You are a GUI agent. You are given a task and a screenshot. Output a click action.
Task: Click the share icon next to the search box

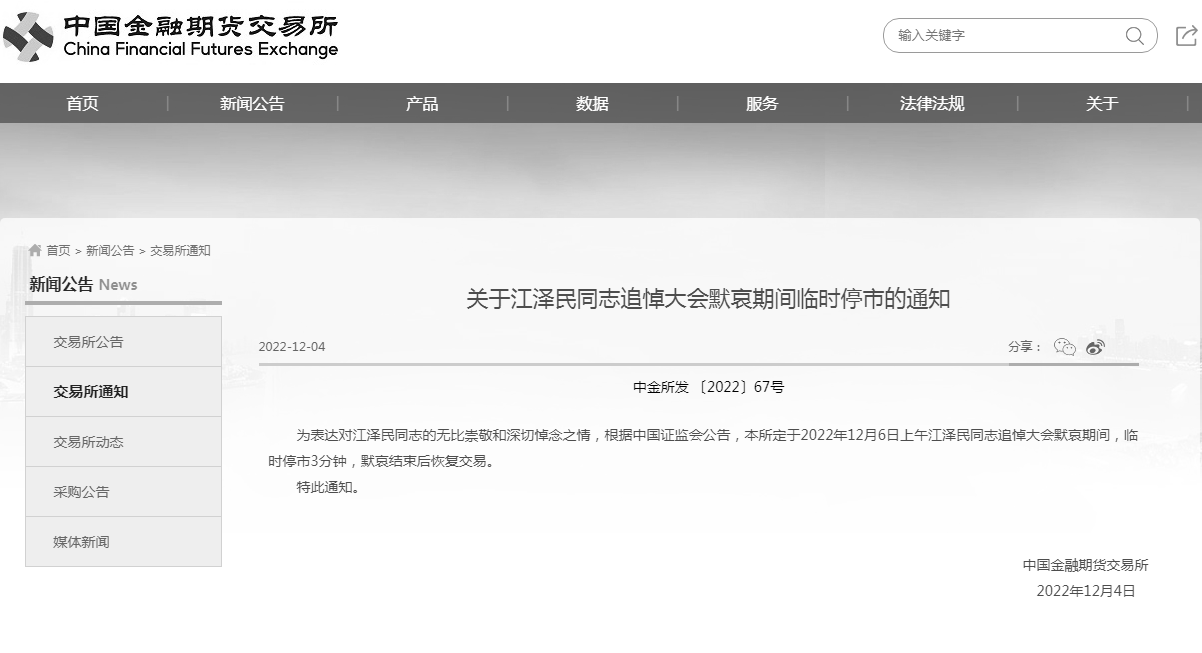pos(1186,36)
